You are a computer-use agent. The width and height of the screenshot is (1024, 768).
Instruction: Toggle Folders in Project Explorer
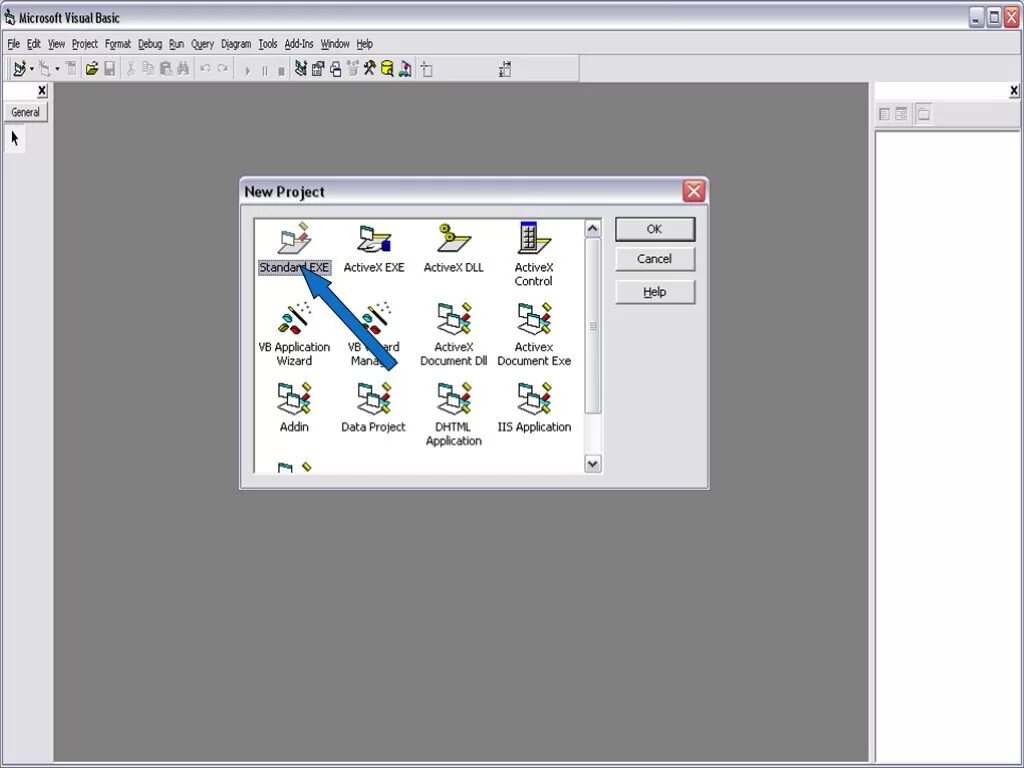(923, 114)
